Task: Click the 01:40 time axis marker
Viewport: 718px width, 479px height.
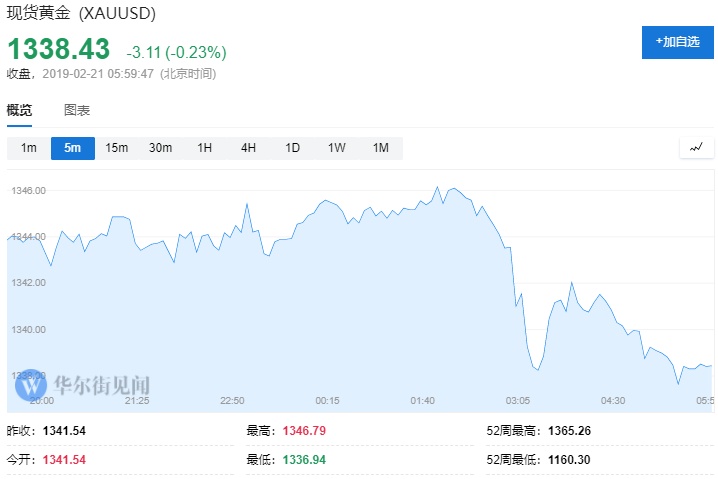Action: tap(422, 400)
